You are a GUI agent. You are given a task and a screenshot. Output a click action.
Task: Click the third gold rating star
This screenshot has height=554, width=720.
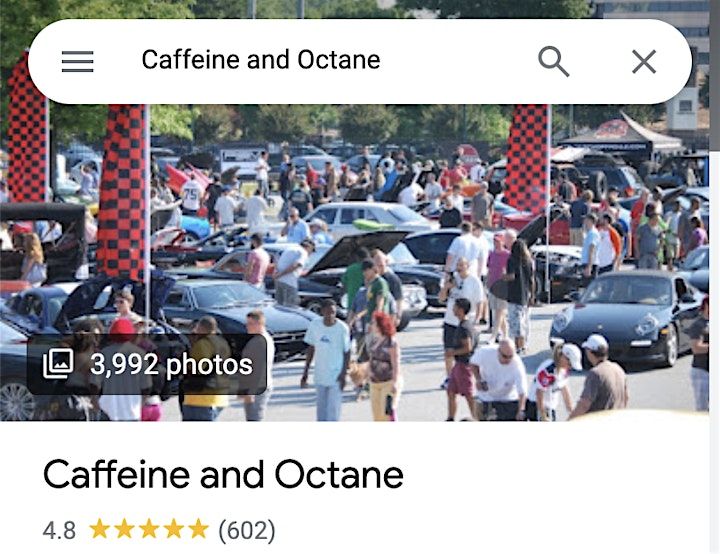point(149,529)
